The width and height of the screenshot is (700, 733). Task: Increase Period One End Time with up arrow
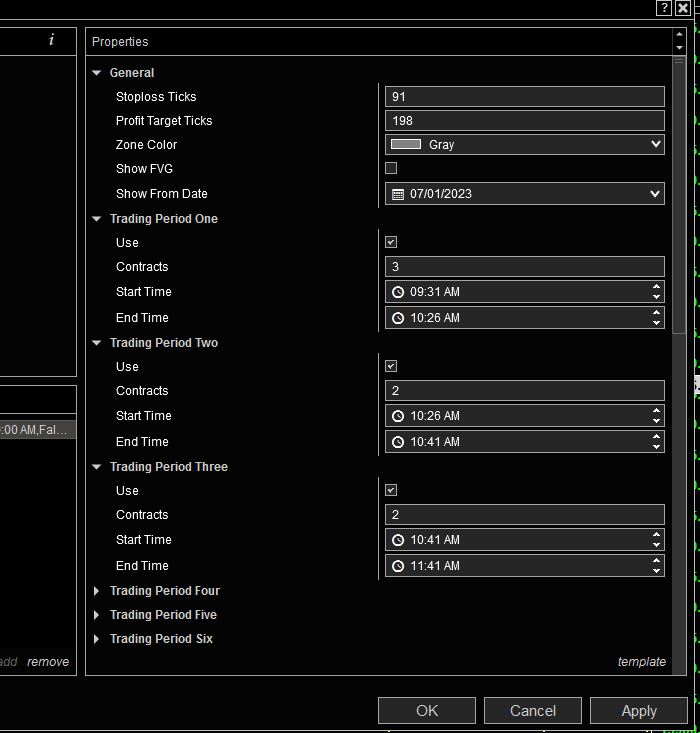657,313
